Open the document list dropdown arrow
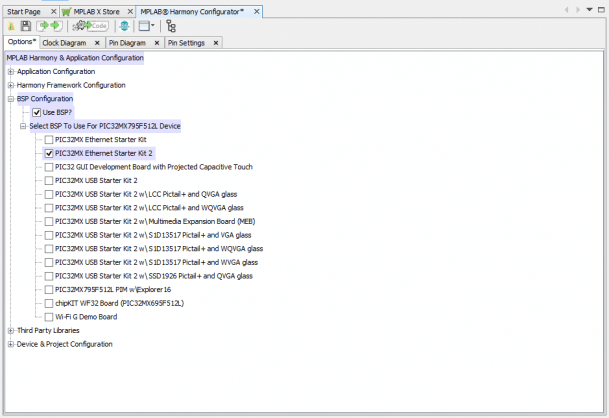The width and height of the screenshot is (609, 418). (x=588, y=10)
